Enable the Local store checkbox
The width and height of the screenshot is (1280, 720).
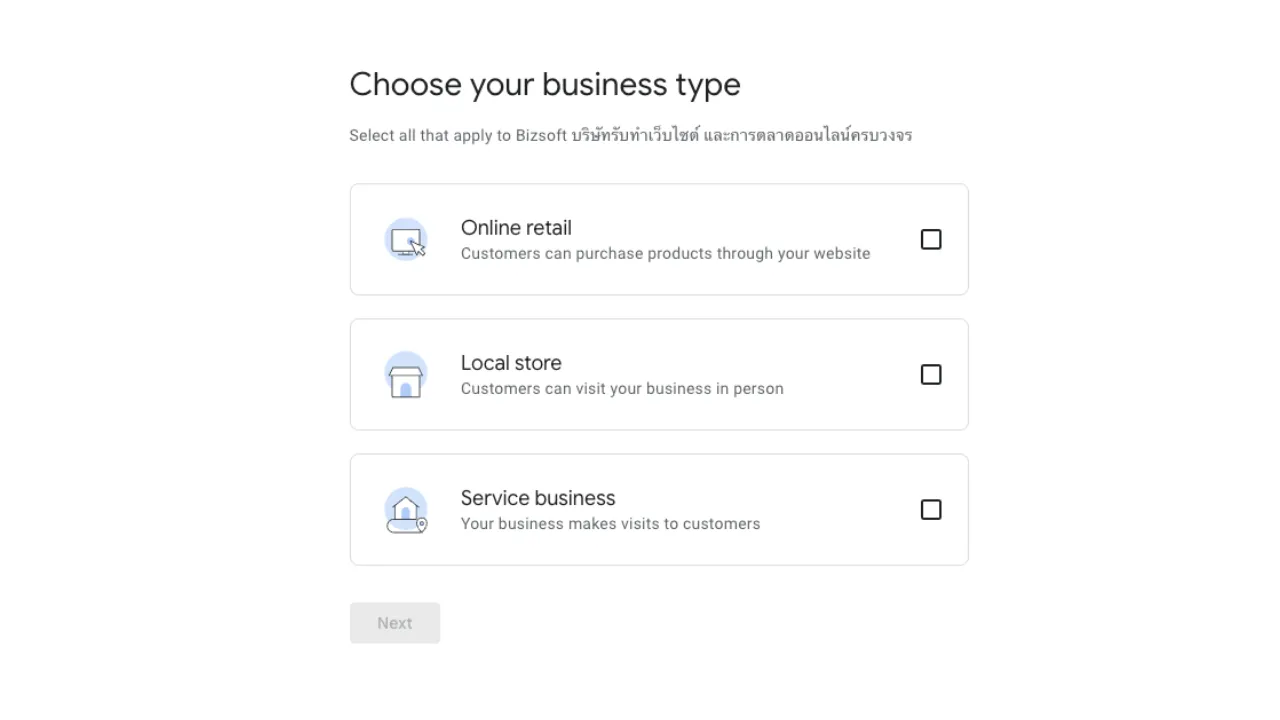point(930,374)
